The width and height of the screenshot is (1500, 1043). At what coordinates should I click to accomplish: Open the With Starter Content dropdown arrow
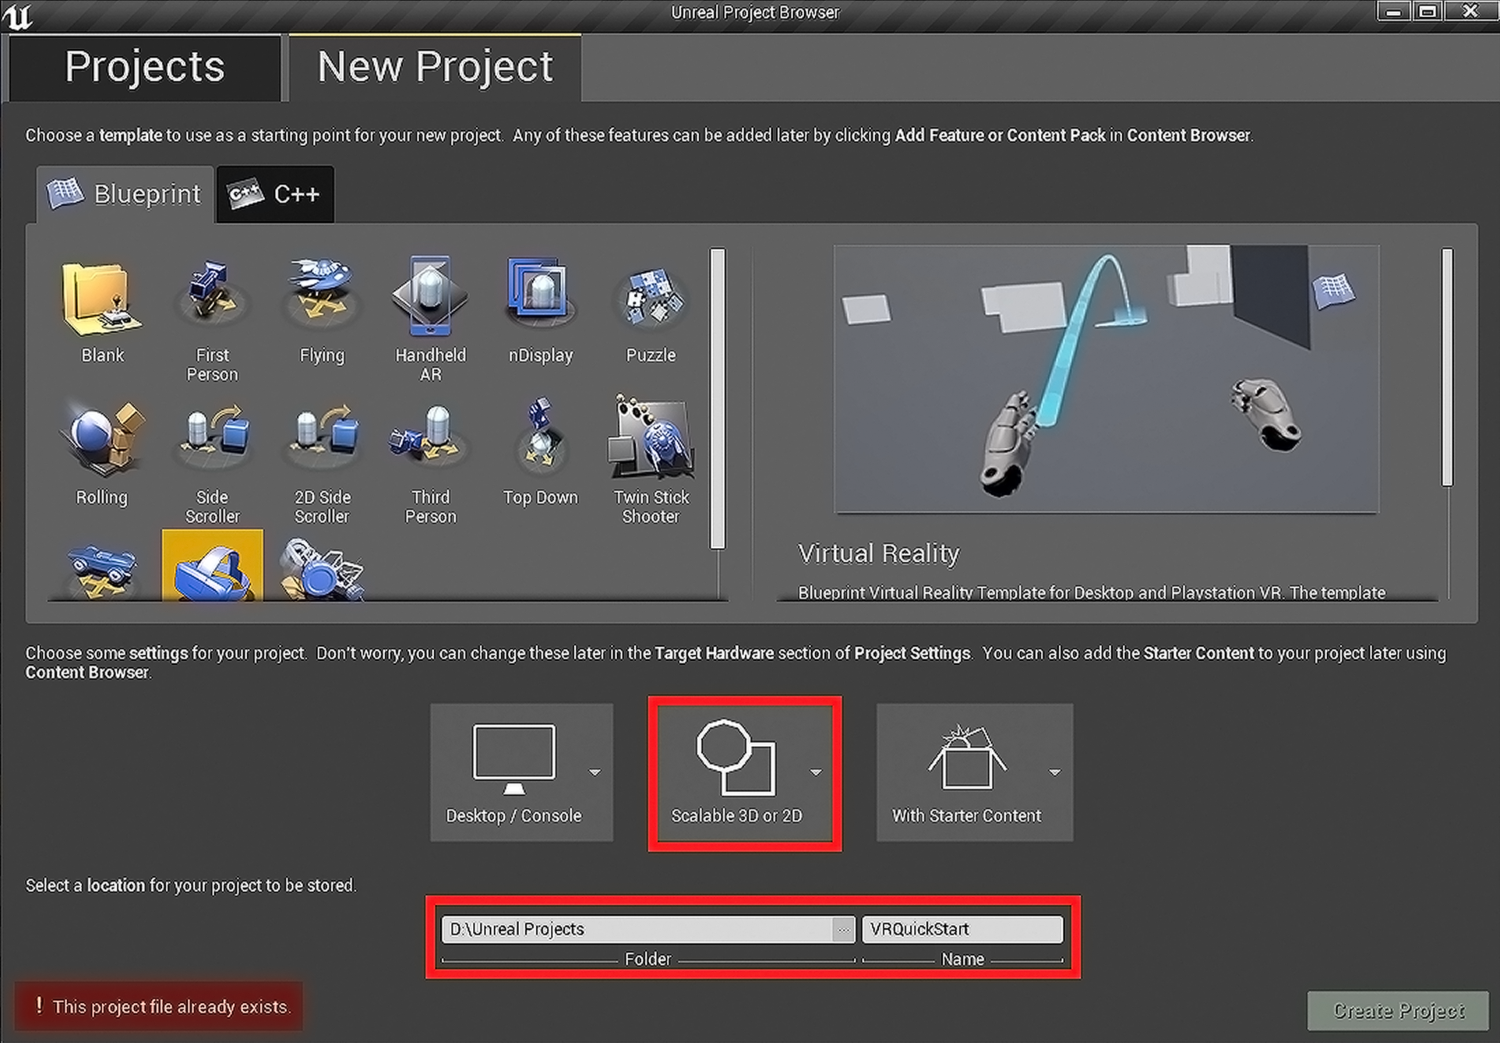(x=1055, y=772)
